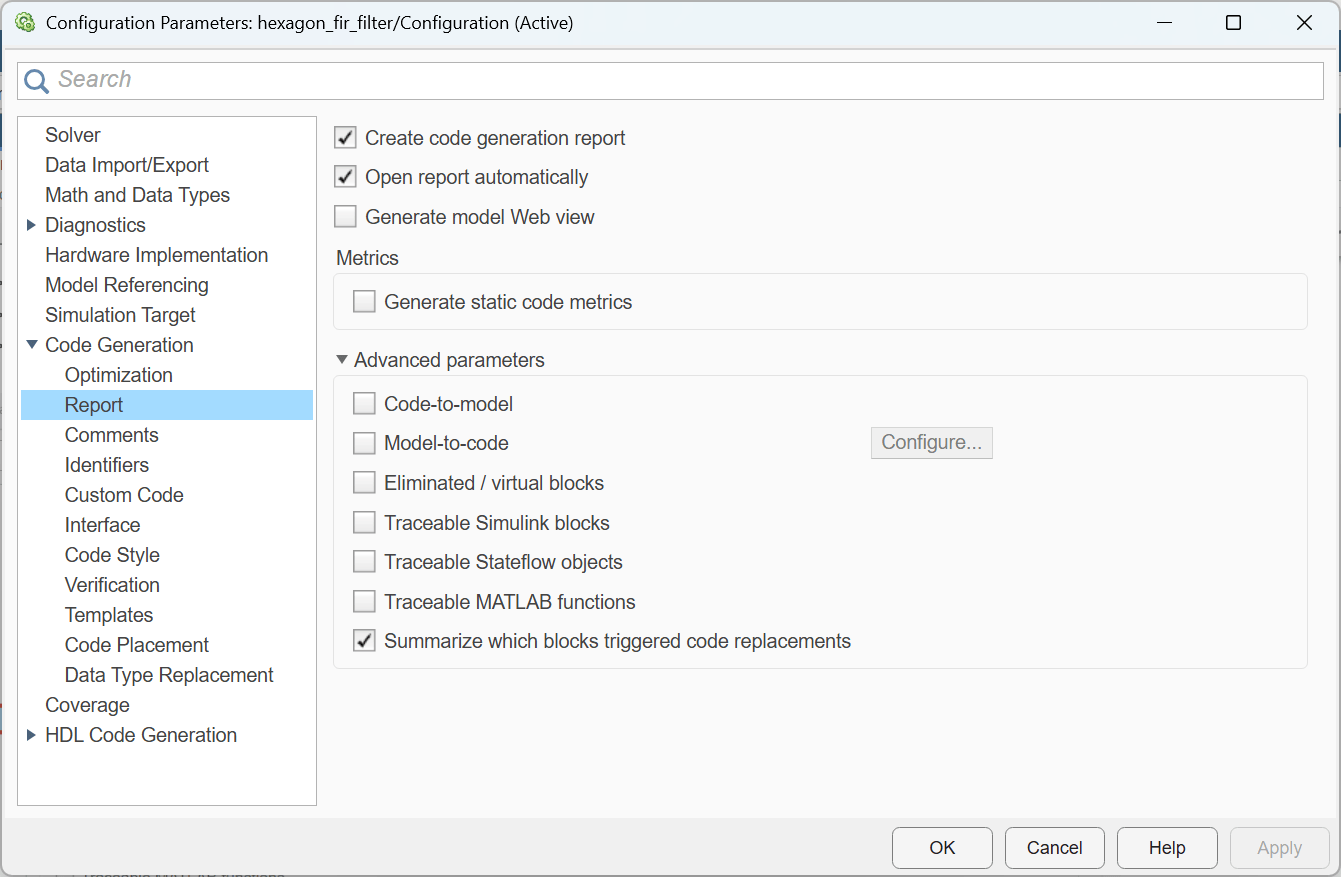Open Hardware Implementation pane
This screenshot has height=877, width=1341.
click(x=156, y=255)
